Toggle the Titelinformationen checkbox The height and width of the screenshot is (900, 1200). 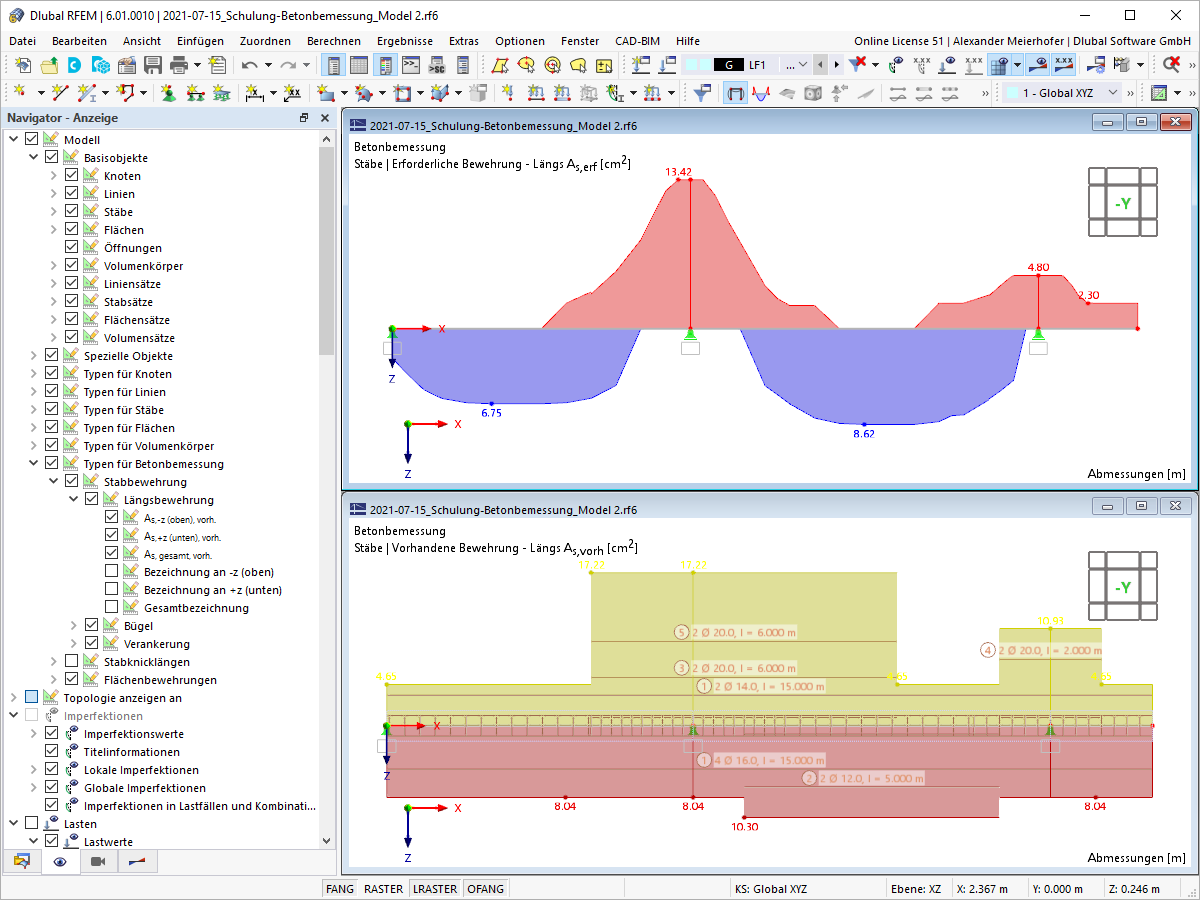point(51,752)
